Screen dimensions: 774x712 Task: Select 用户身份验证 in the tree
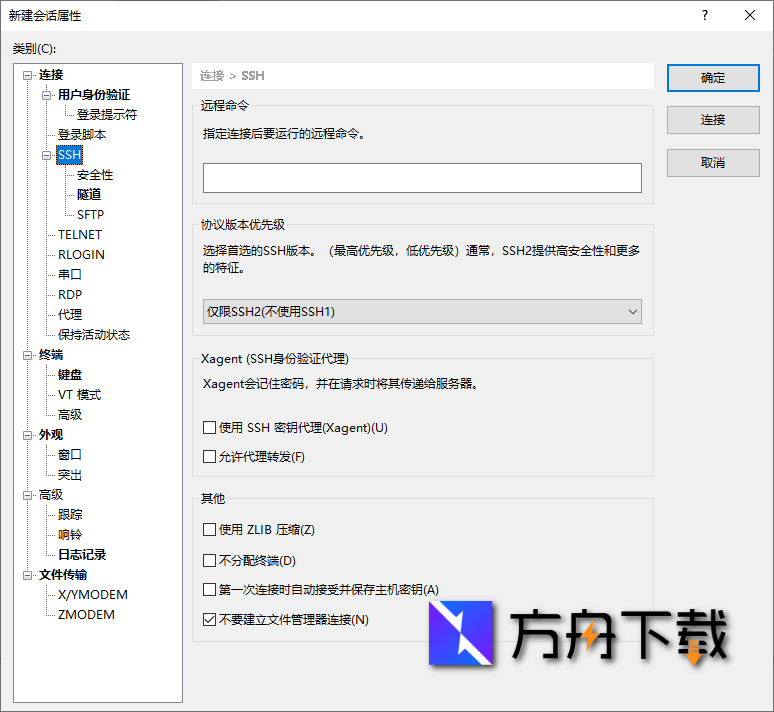click(94, 95)
